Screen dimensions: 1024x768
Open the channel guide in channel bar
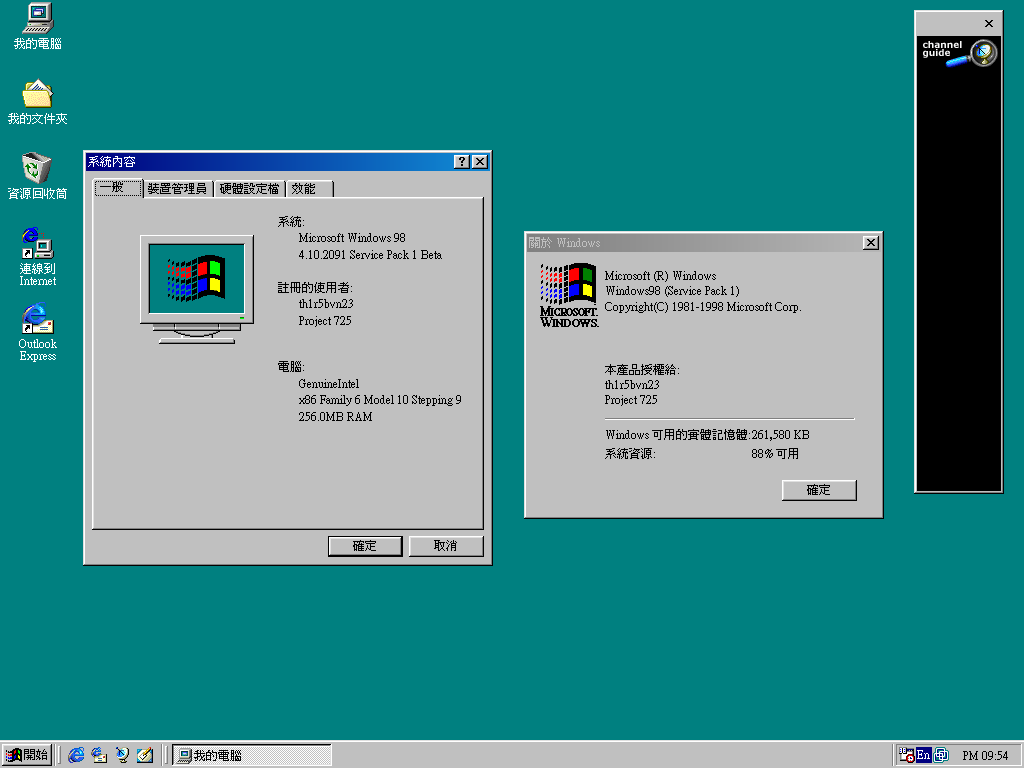click(959, 53)
